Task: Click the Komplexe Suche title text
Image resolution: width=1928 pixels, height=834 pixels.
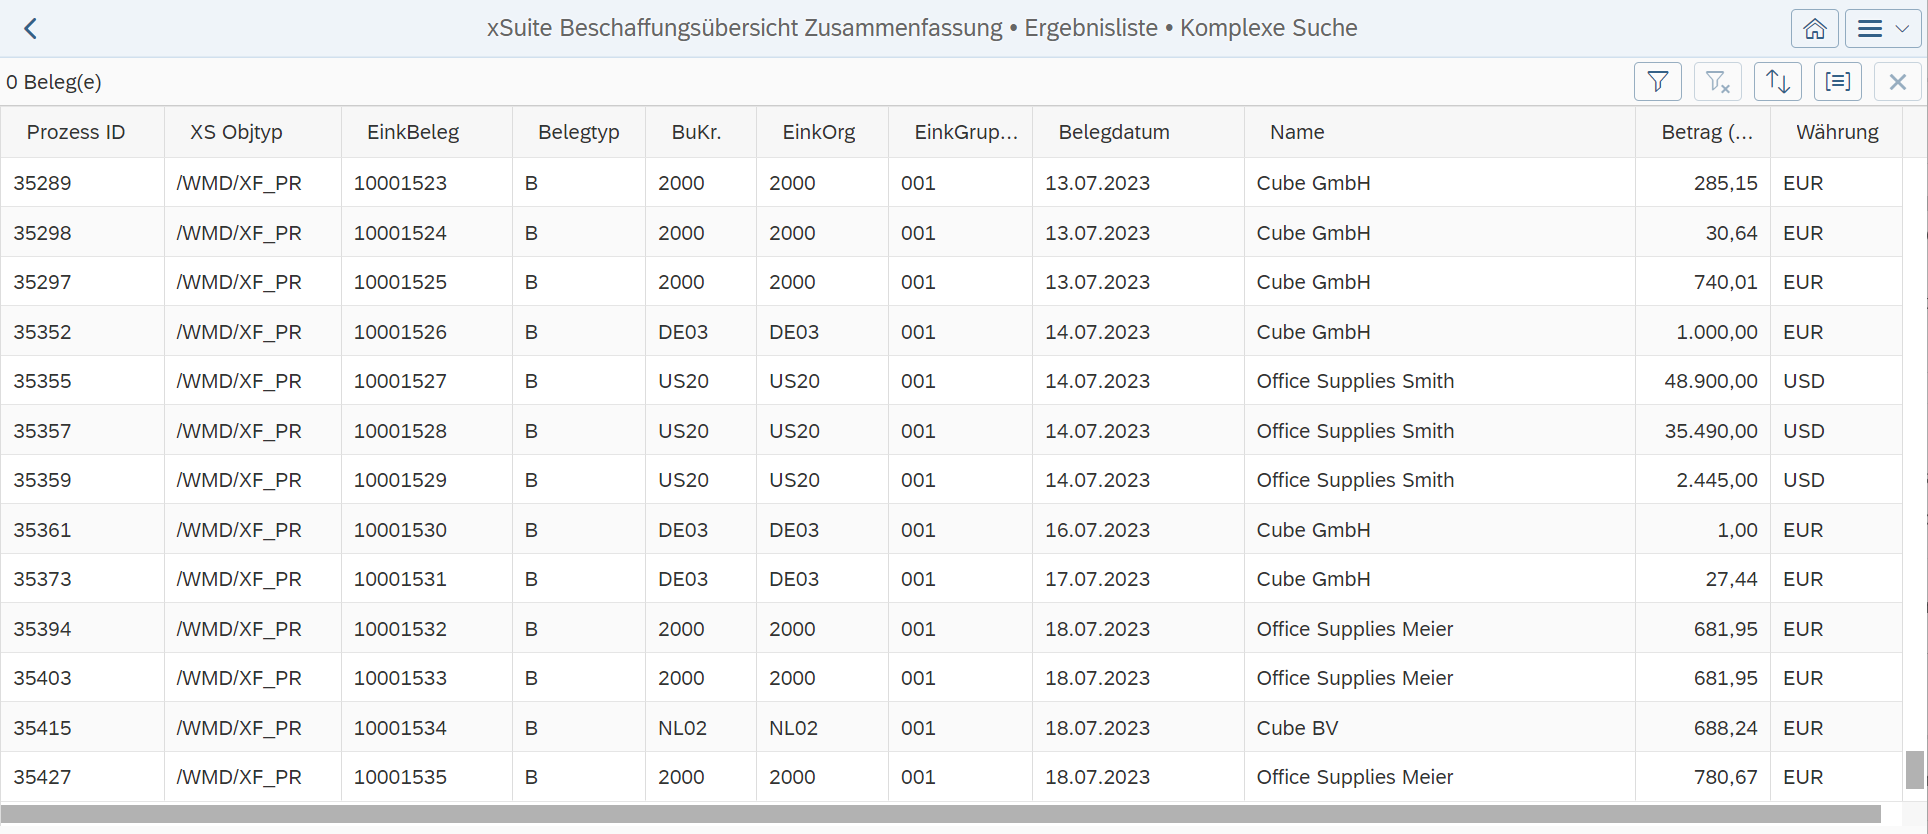Action: click(x=1268, y=28)
